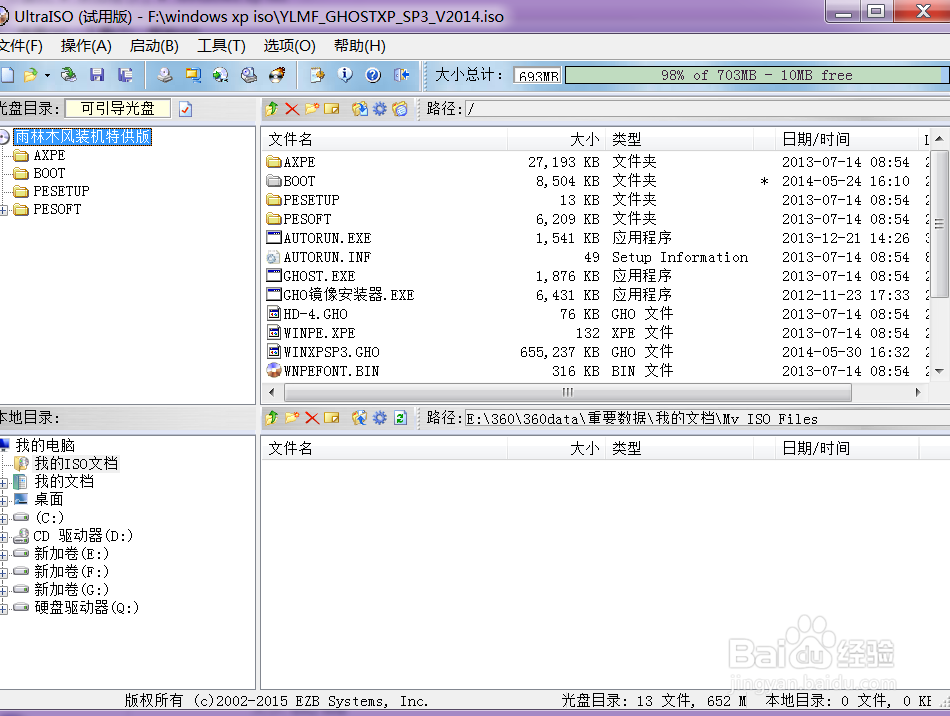The image size is (950, 716).
Task: Open the 工具(T) menu
Action: point(221,46)
